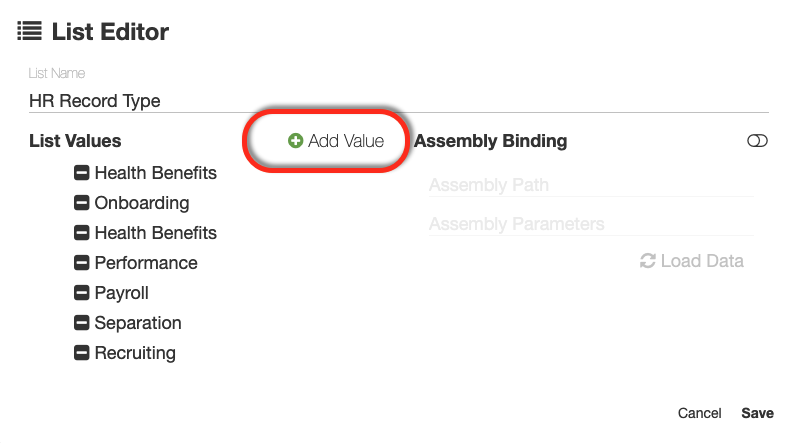This screenshot has width=797, height=443.
Task: Click the List Editor header list icon
Action: [29, 31]
